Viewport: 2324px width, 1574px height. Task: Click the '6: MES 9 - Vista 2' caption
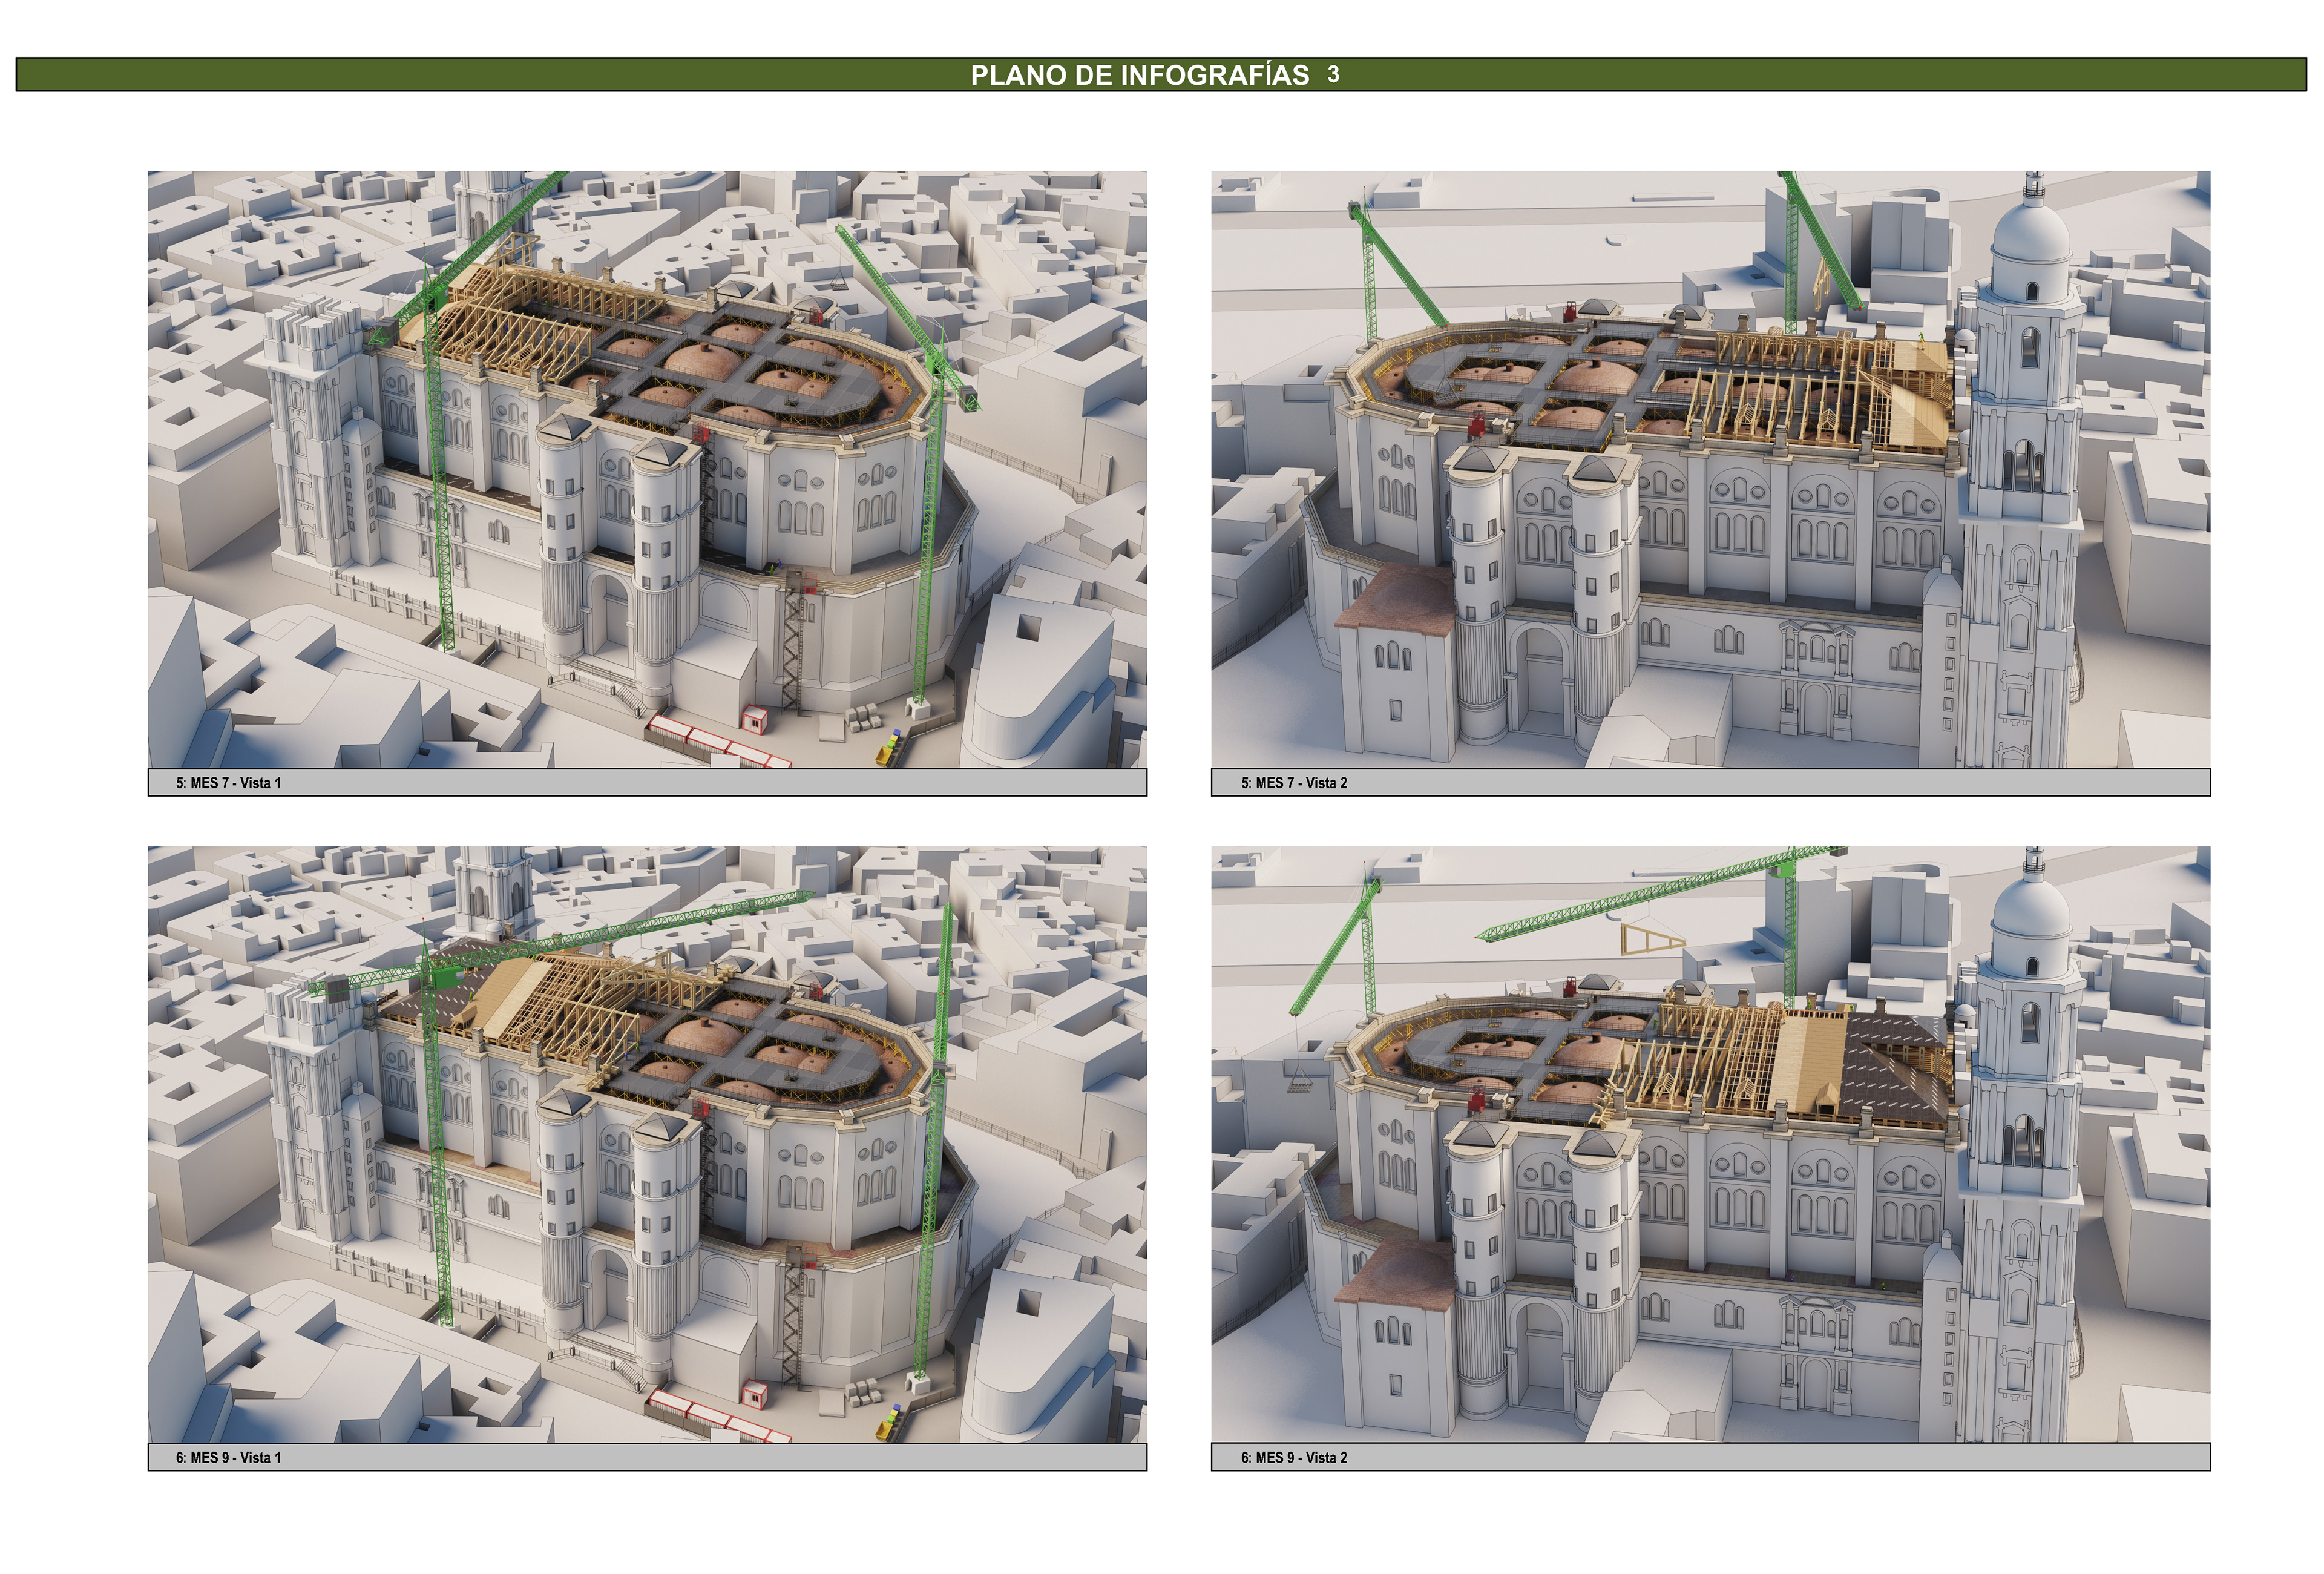pyautogui.click(x=1294, y=1458)
